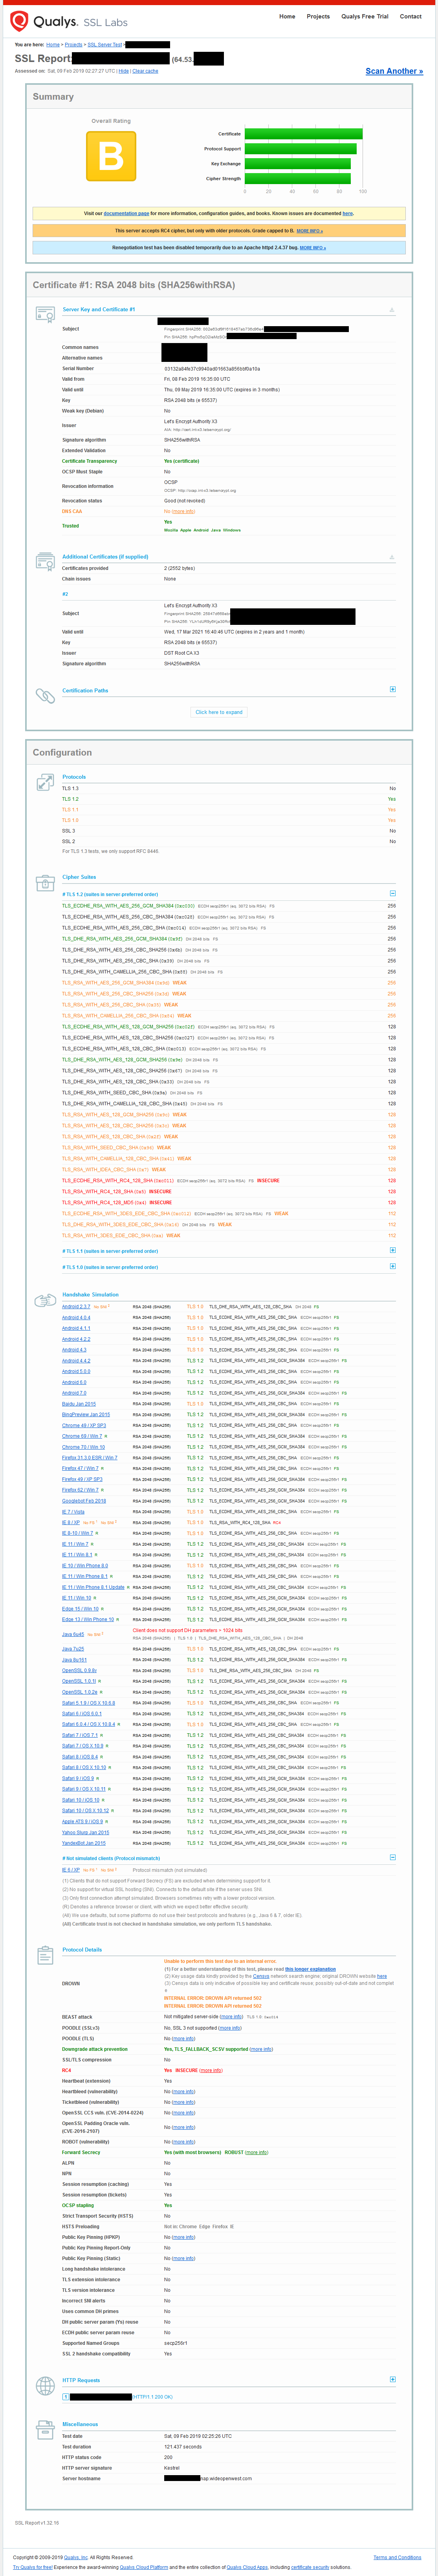Click the Hide link beside assessment date

point(124,71)
